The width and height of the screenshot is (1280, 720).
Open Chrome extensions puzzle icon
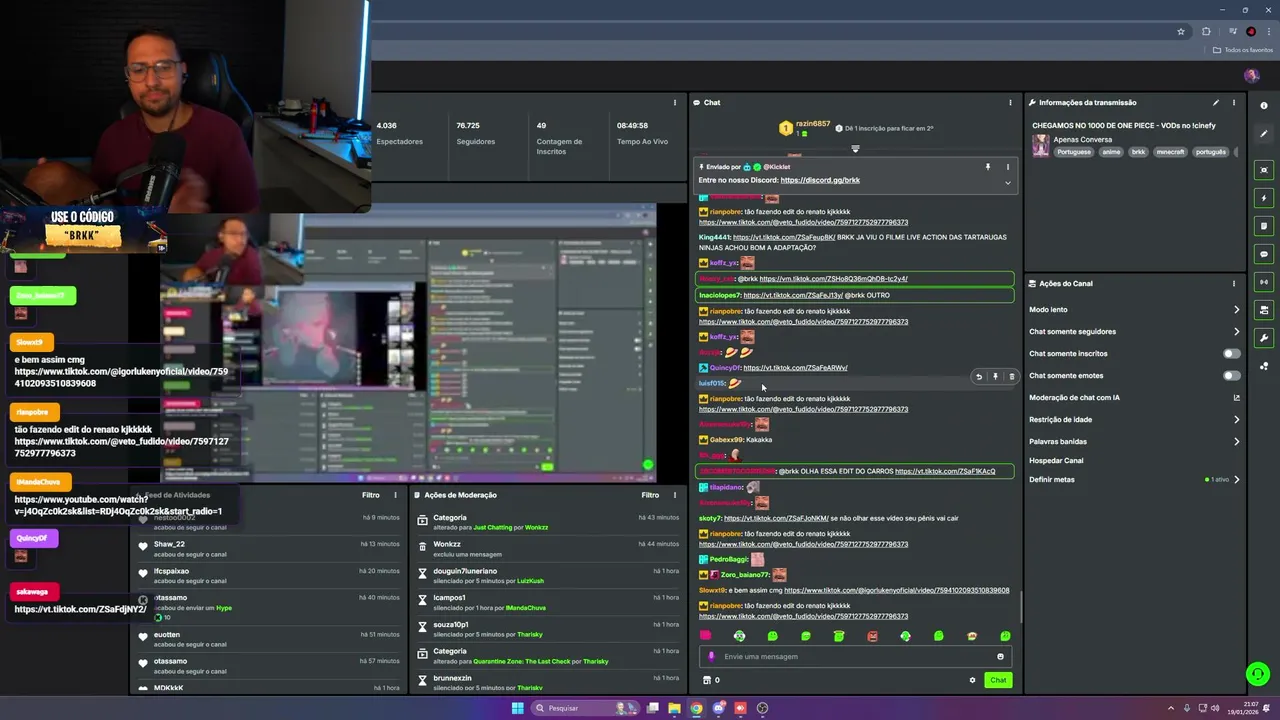(1206, 31)
